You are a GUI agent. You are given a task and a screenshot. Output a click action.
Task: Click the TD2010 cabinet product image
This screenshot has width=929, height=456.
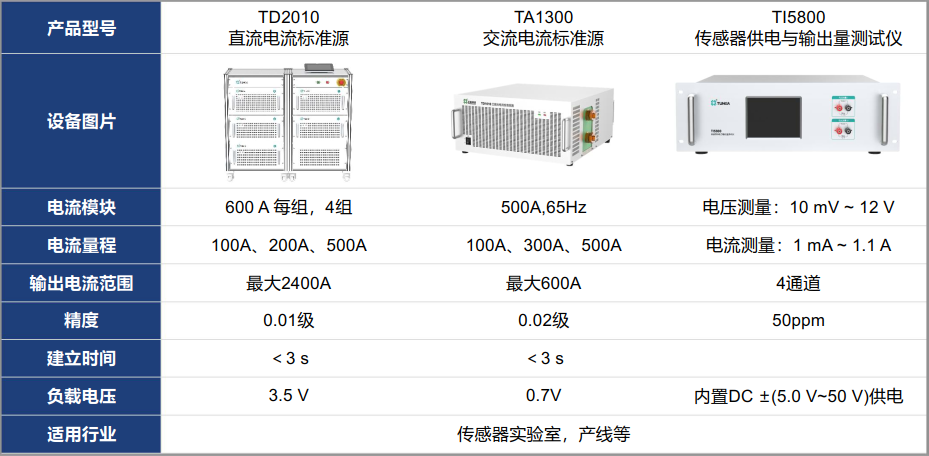click(289, 123)
